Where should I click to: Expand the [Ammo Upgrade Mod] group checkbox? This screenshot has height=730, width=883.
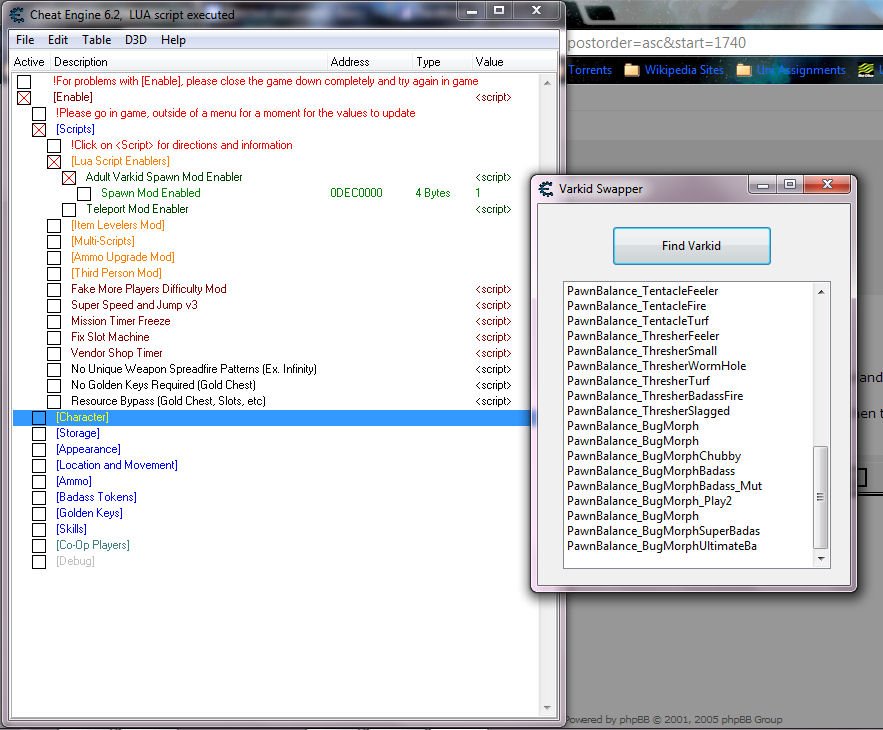[54, 258]
